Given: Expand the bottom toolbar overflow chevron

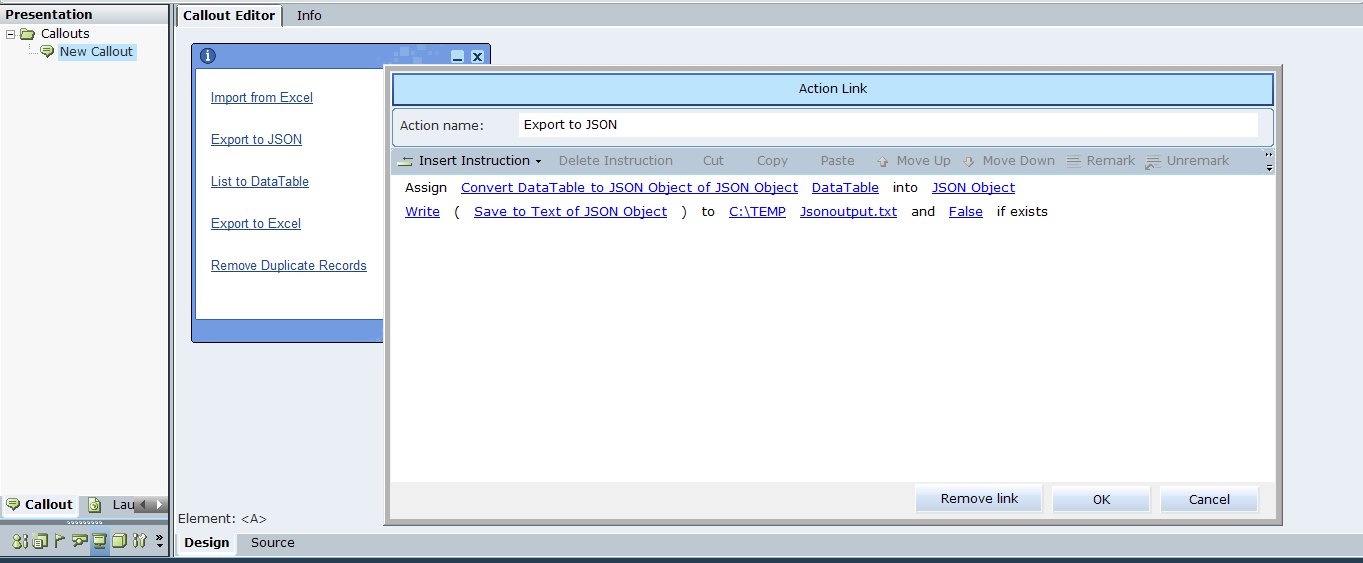Looking at the screenshot, I should click(159, 541).
